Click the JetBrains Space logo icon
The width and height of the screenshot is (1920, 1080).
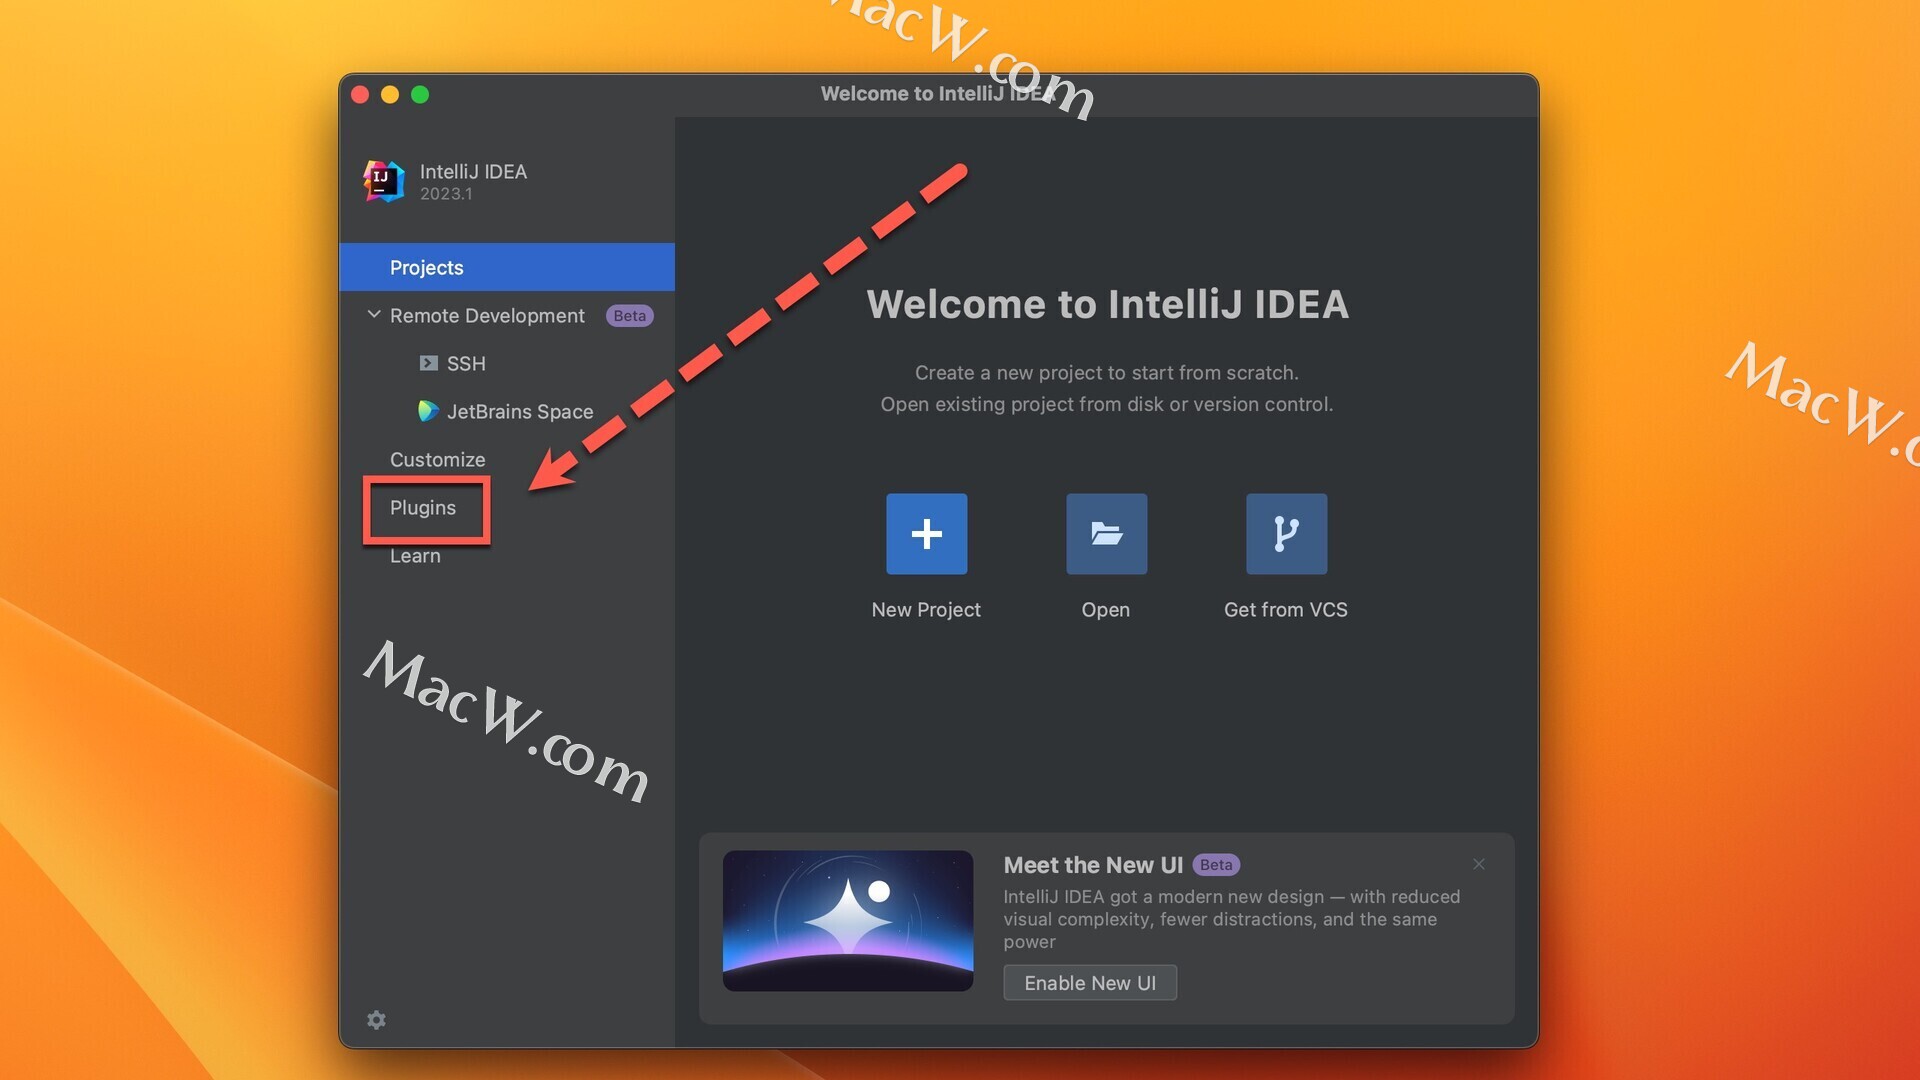click(x=428, y=411)
